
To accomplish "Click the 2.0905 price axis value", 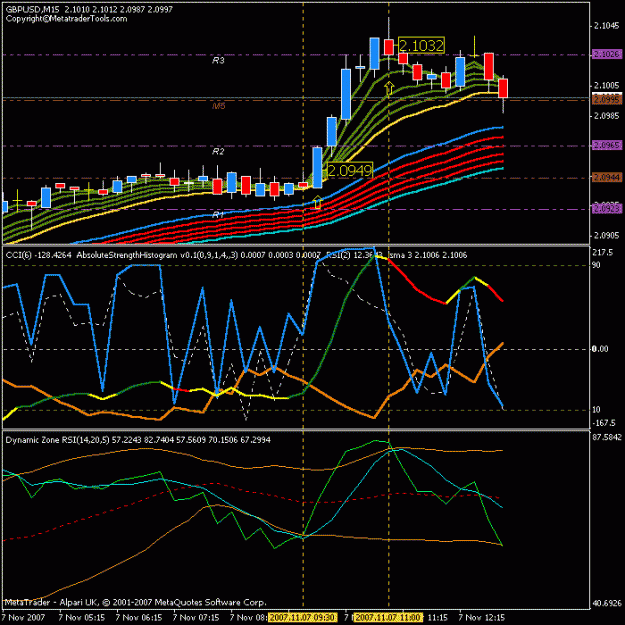I will (x=607, y=235).
